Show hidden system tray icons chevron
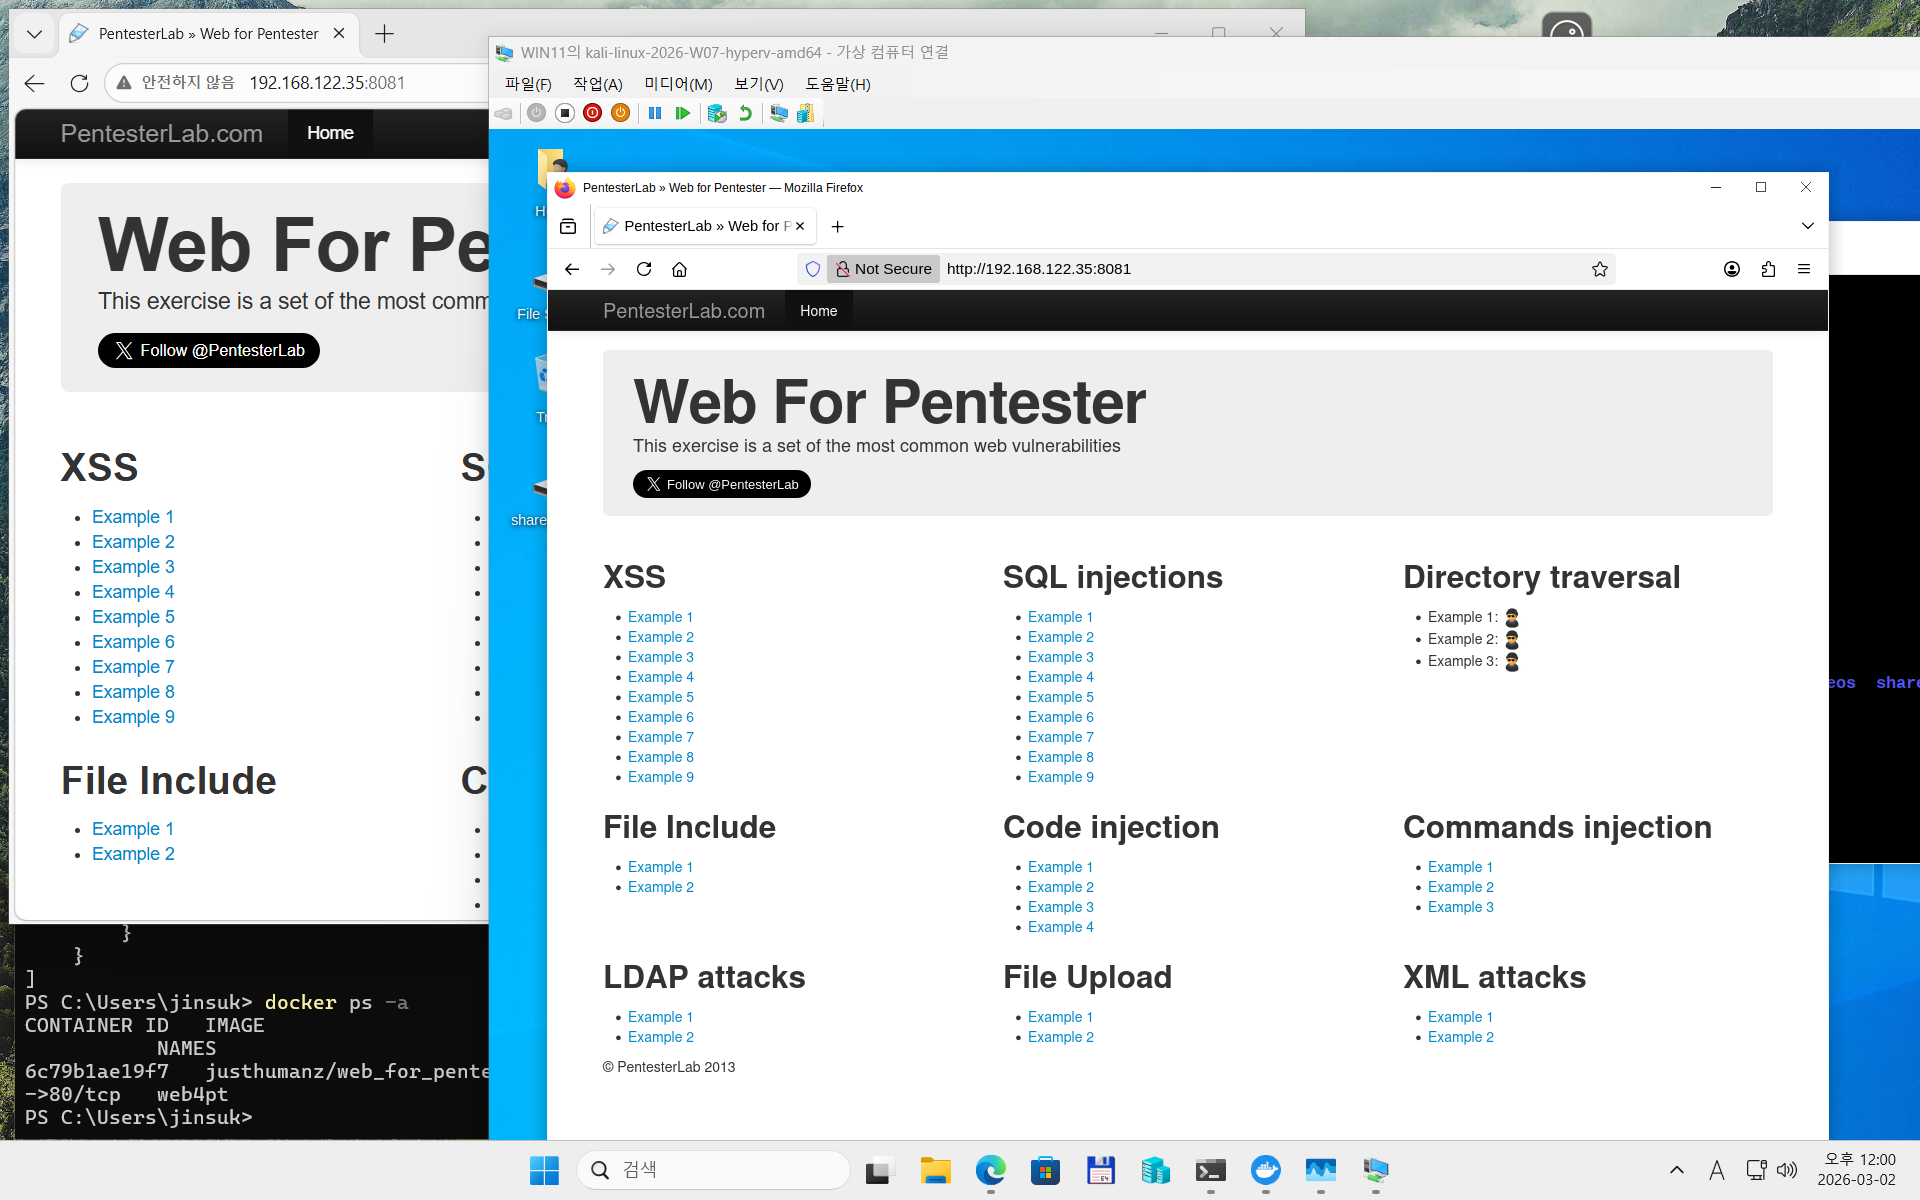1920x1200 pixels. click(x=1677, y=1170)
